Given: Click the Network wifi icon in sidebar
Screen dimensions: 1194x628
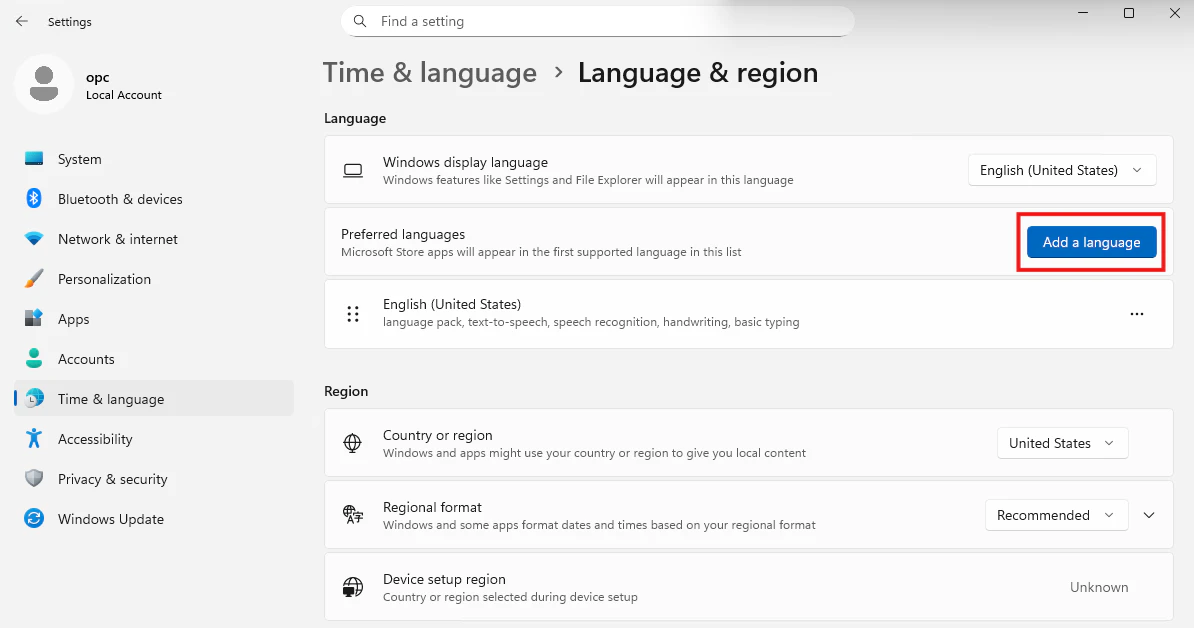Looking at the screenshot, I should 34,239.
